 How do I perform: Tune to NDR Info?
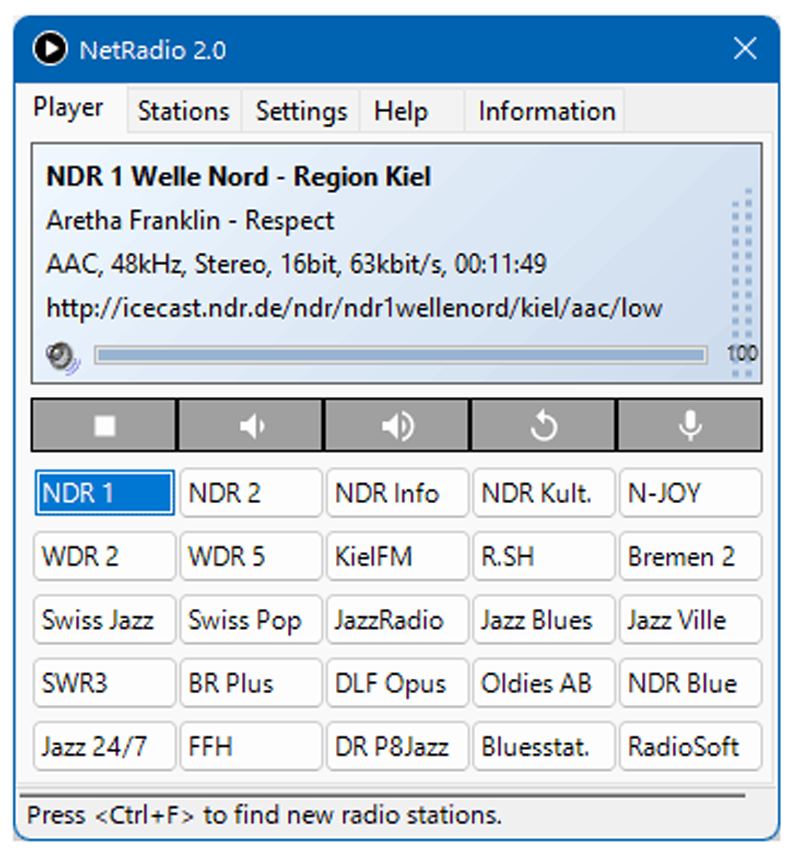(x=397, y=493)
